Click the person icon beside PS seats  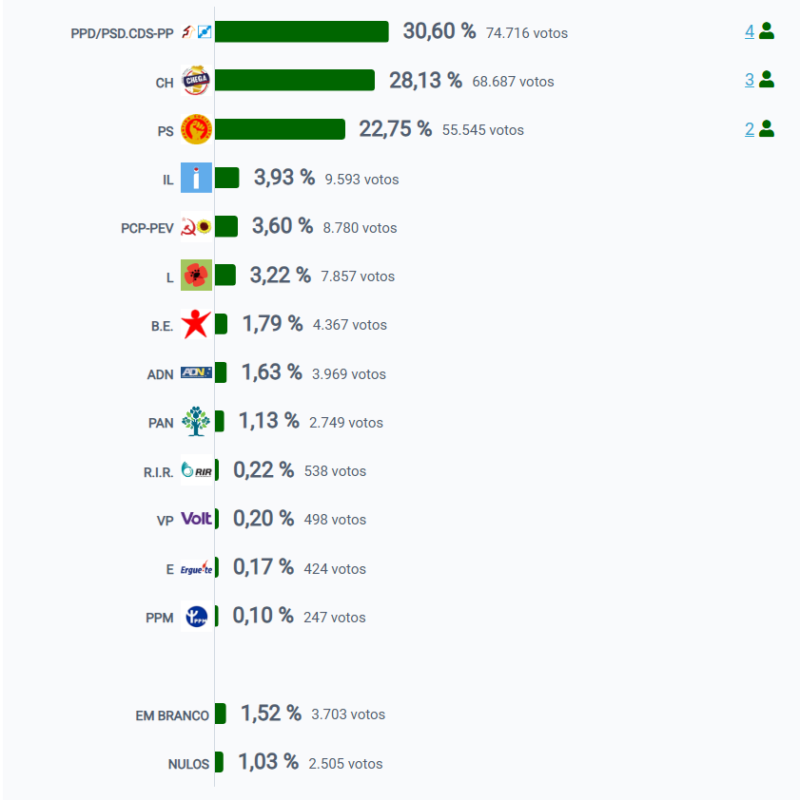pyautogui.click(x=767, y=128)
